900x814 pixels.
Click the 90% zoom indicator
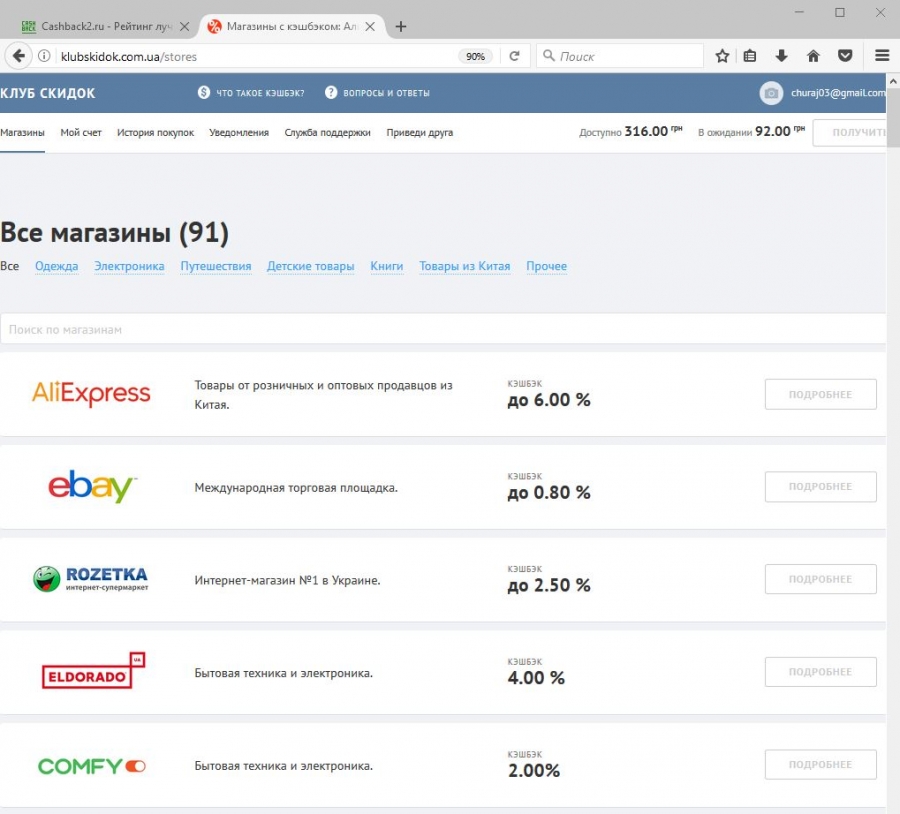475,56
